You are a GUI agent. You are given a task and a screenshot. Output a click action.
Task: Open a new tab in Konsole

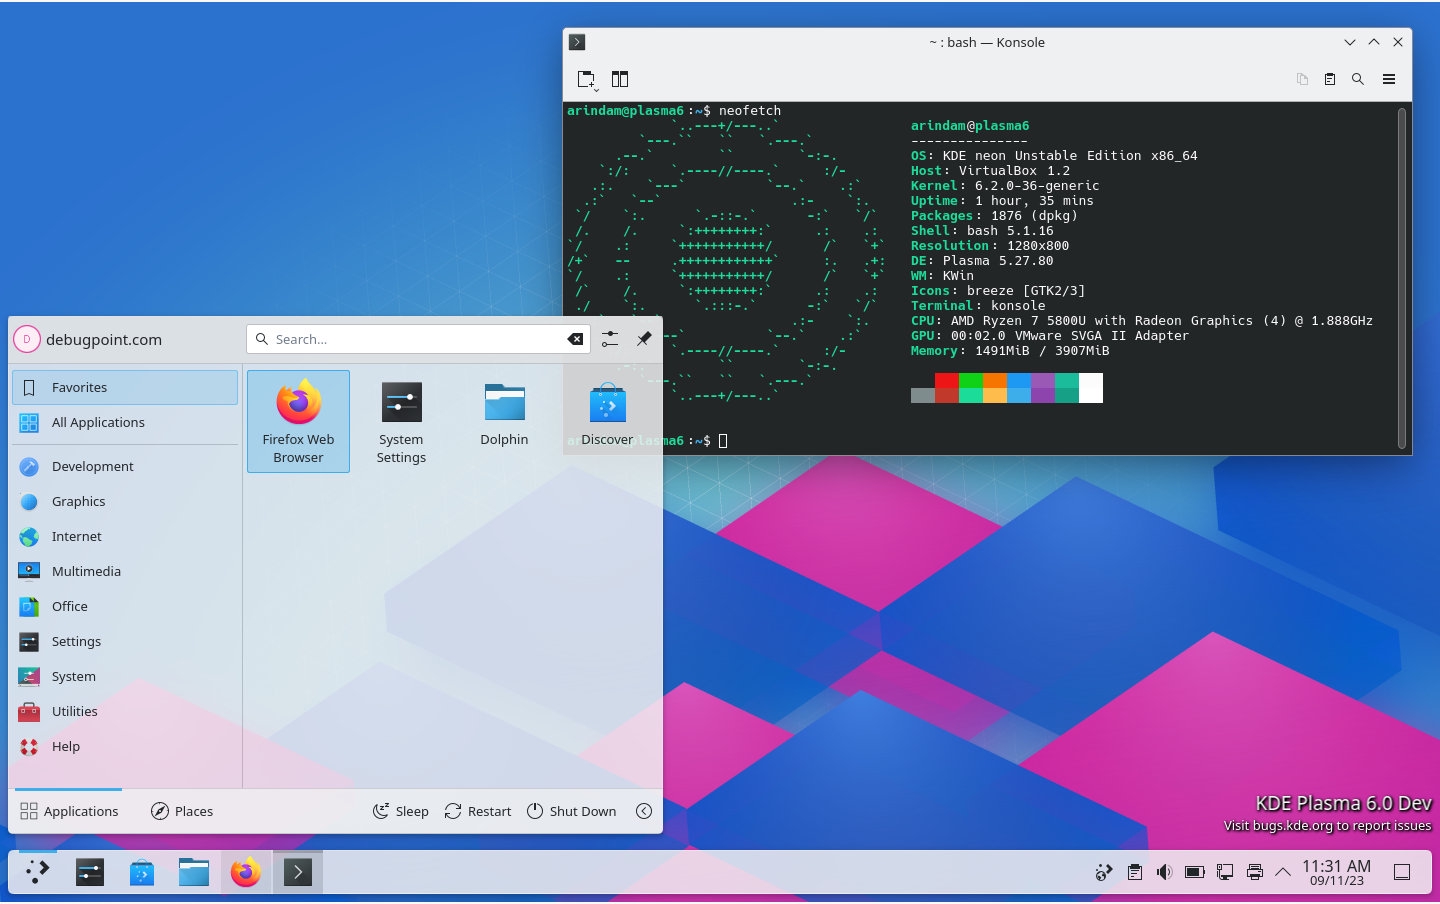pyautogui.click(x=587, y=79)
